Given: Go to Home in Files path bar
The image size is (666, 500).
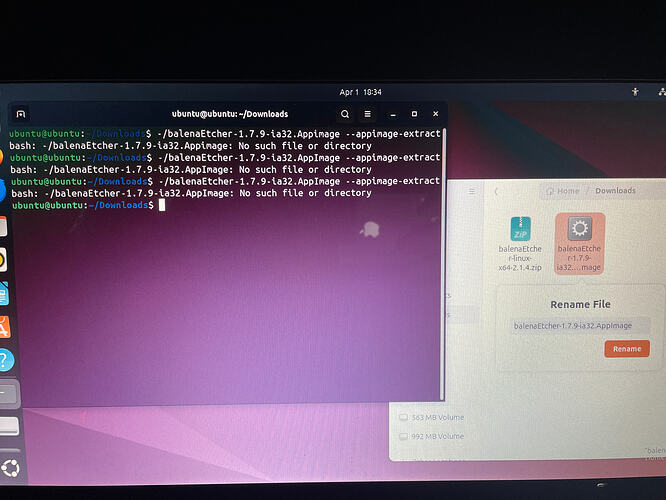Looking at the screenshot, I should click(563, 191).
